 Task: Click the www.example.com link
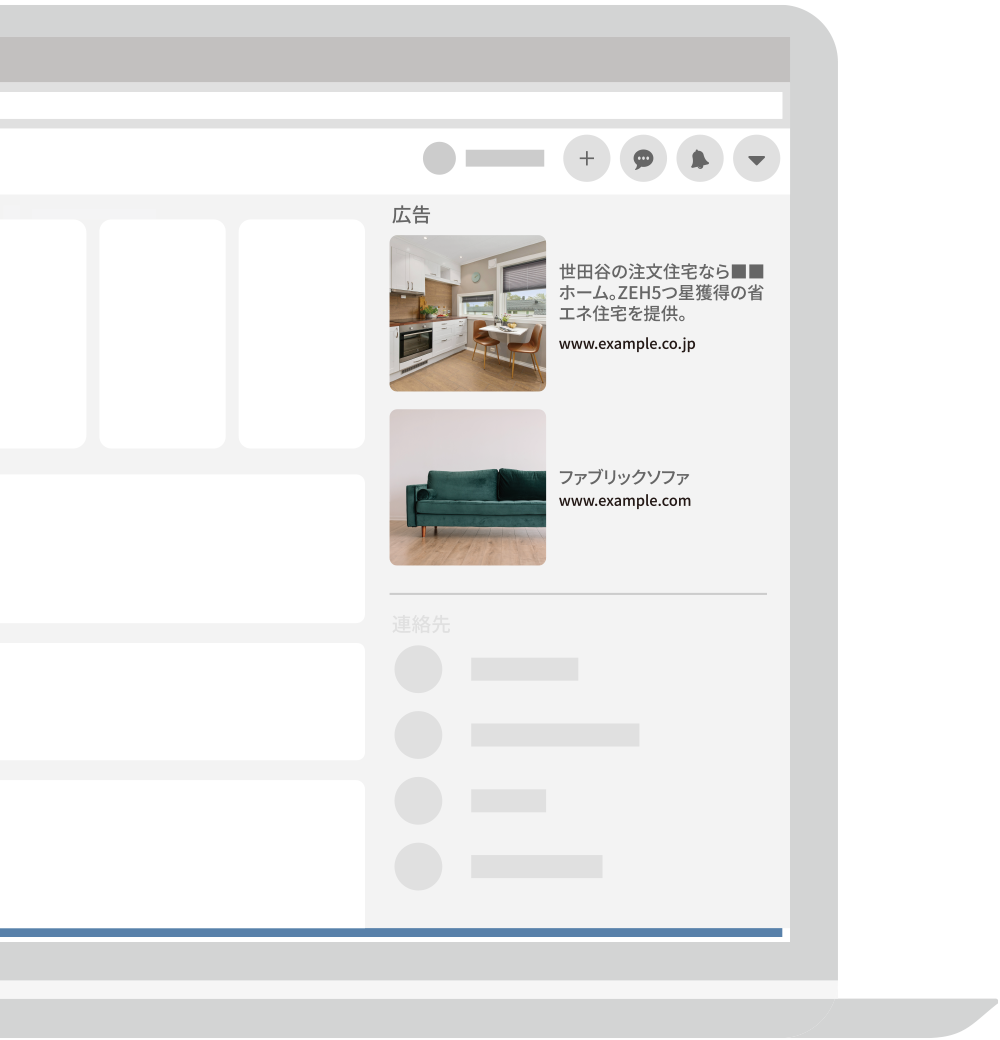point(625,501)
